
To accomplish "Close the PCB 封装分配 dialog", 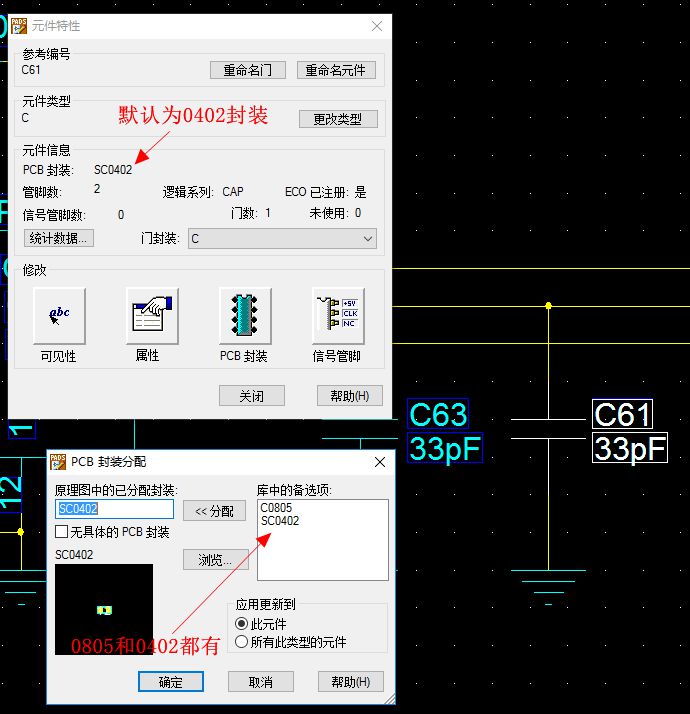I will [380, 462].
